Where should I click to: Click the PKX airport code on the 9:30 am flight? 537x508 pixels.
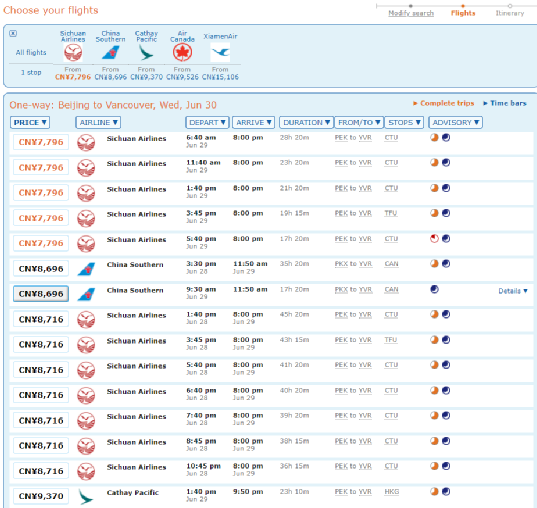(341, 290)
